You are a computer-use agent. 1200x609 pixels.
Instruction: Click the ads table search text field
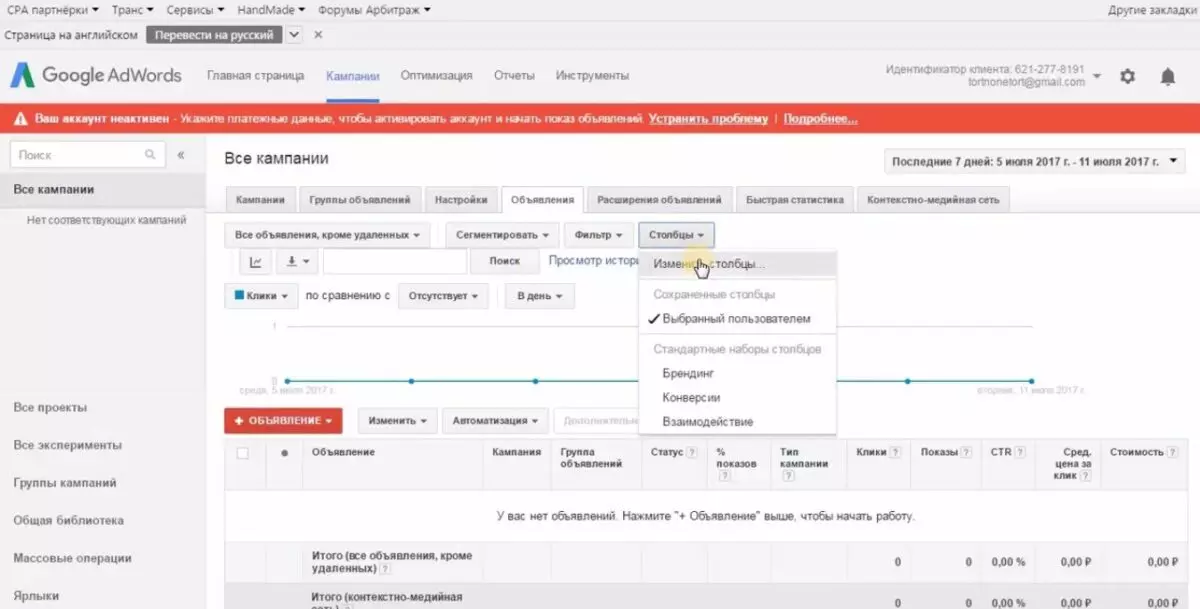coord(395,261)
